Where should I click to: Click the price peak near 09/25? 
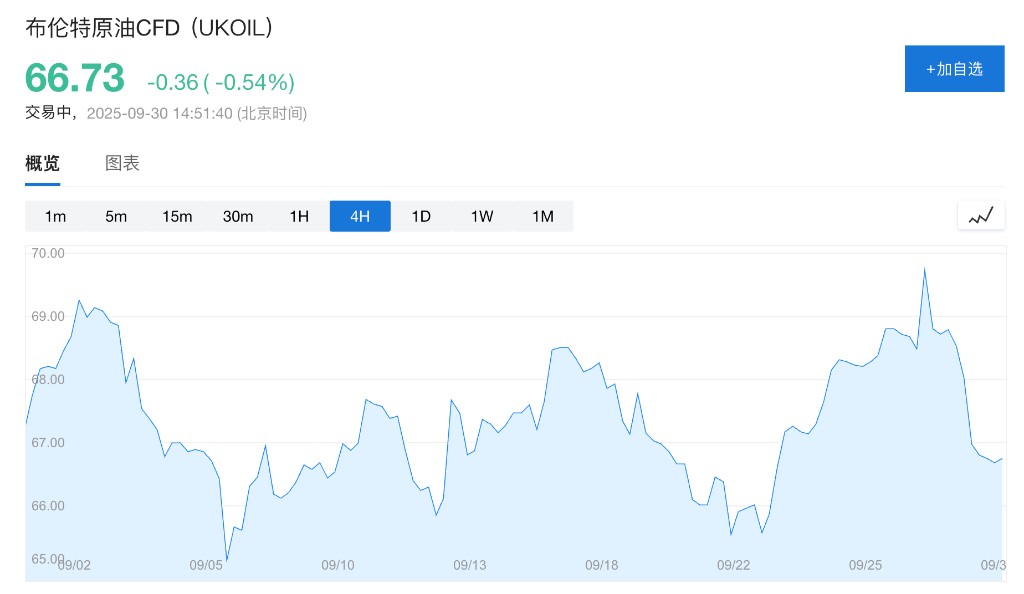coord(924,268)
